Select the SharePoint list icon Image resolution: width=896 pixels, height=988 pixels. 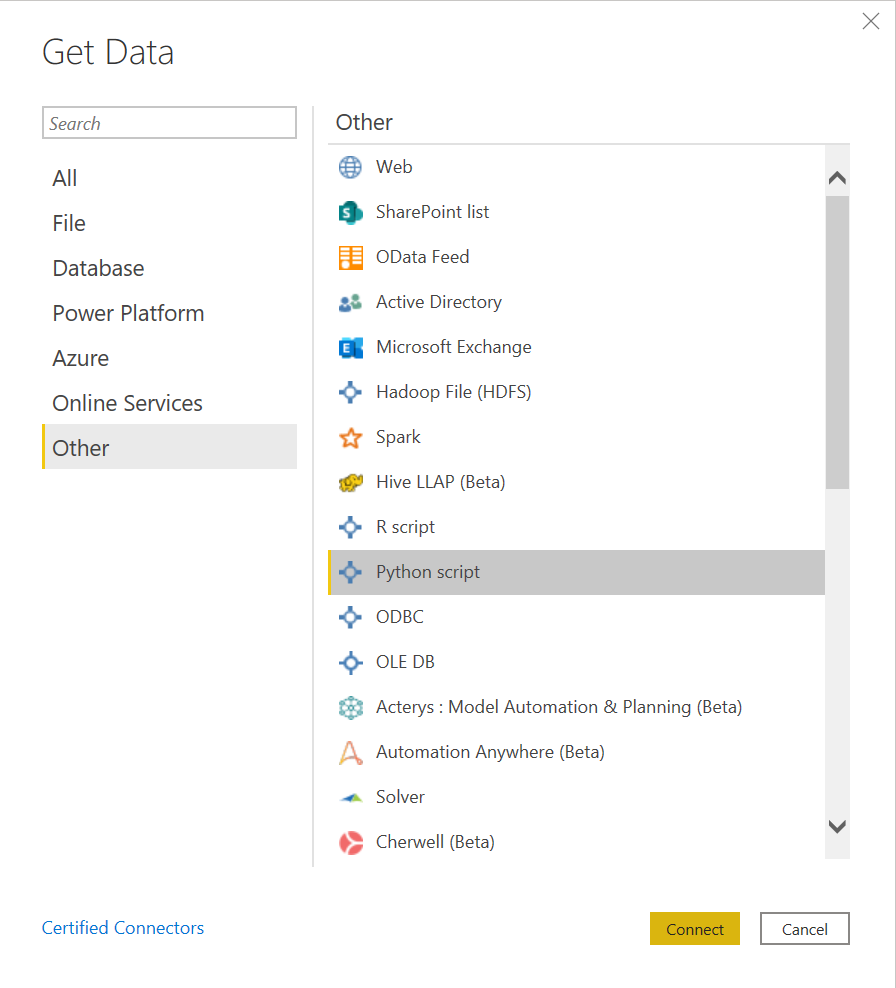(350, 212)
